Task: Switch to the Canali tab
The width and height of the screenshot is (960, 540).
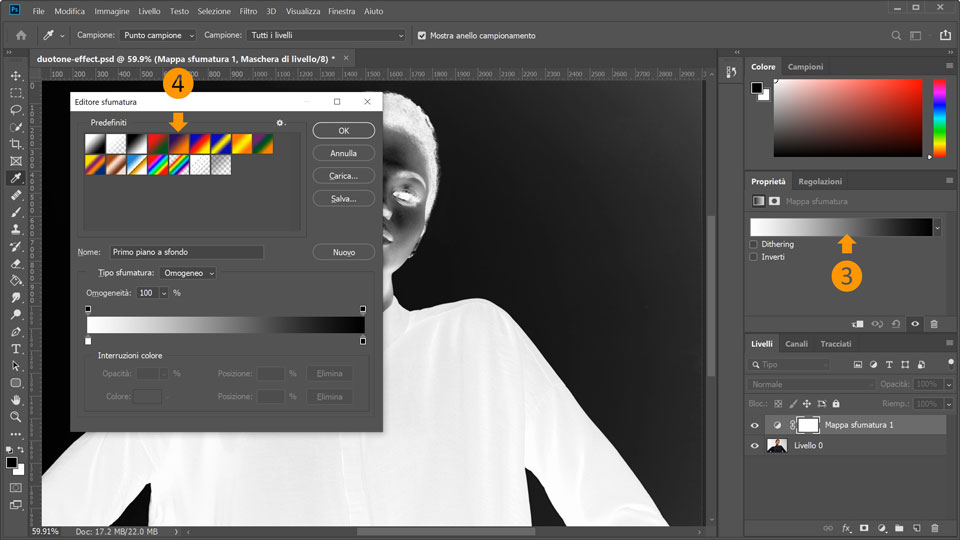Action: pos(797,344)
